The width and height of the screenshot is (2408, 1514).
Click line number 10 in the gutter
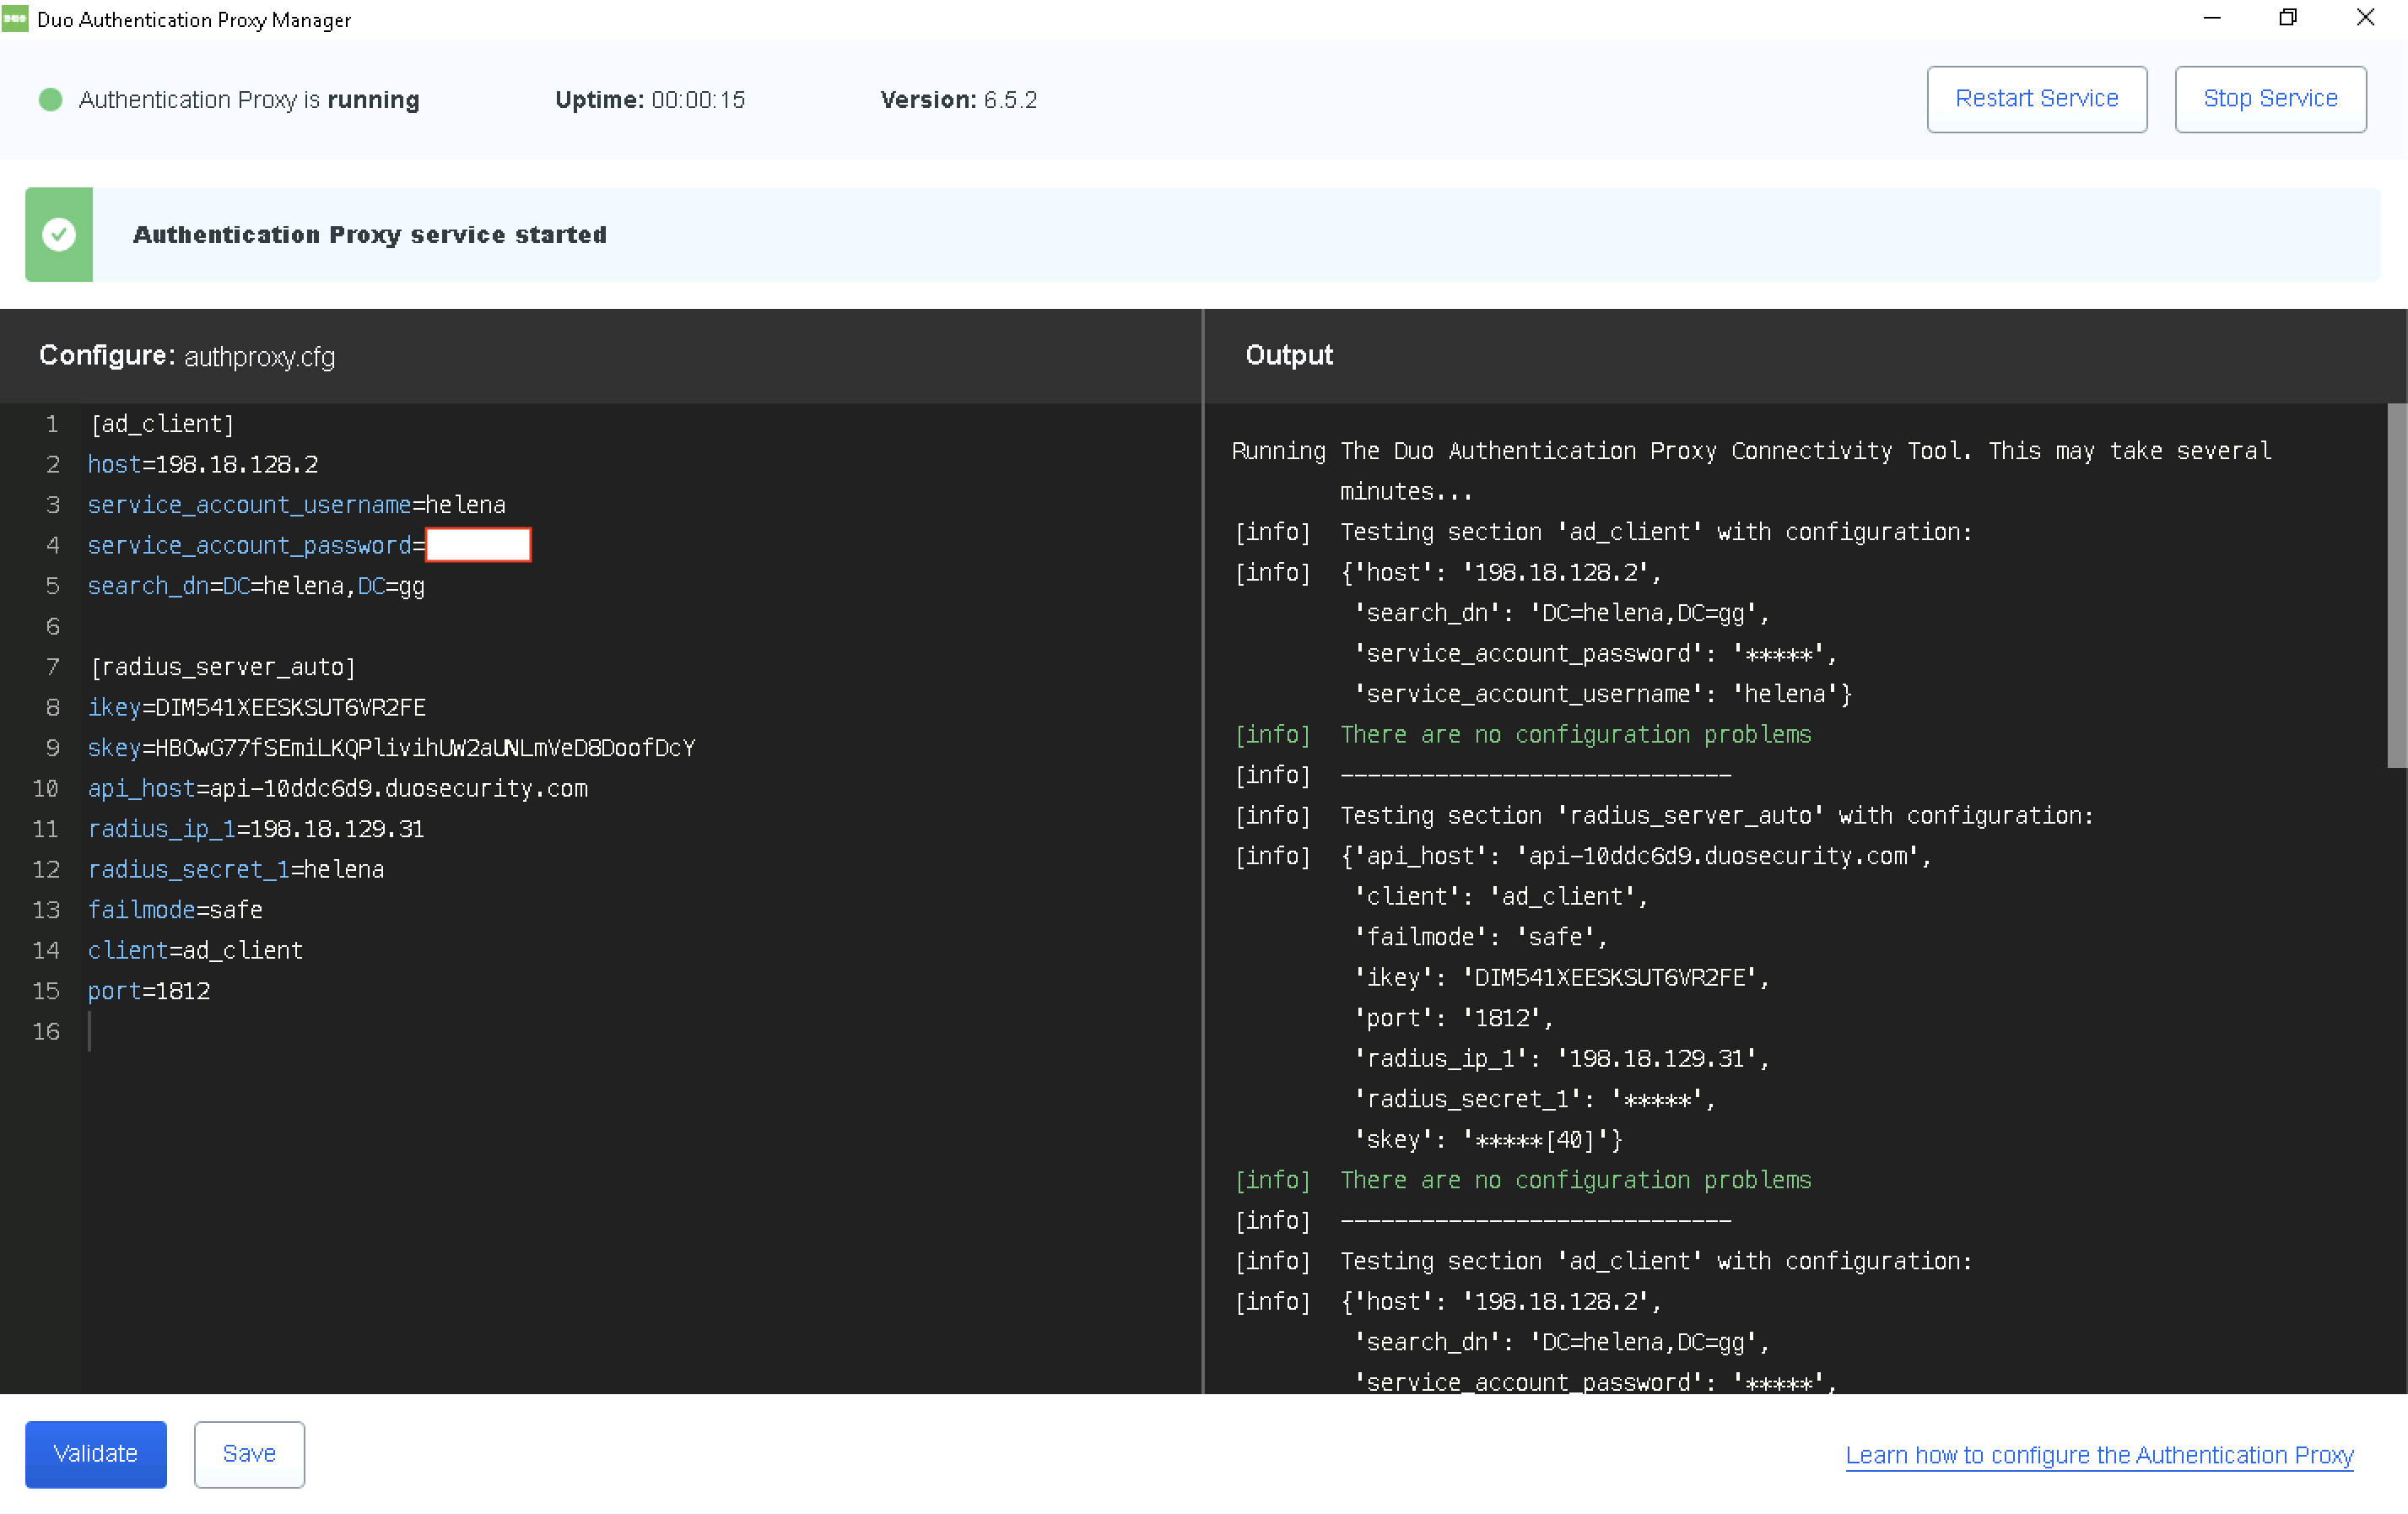click(46, 788)
